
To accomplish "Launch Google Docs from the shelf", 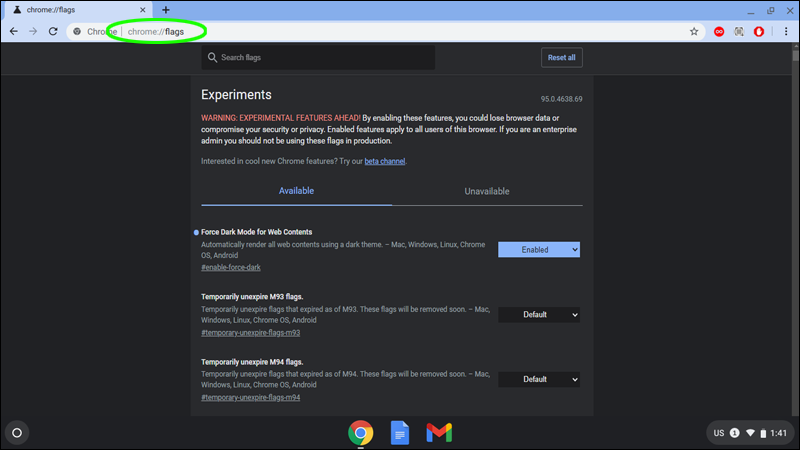I will [400, 433].
